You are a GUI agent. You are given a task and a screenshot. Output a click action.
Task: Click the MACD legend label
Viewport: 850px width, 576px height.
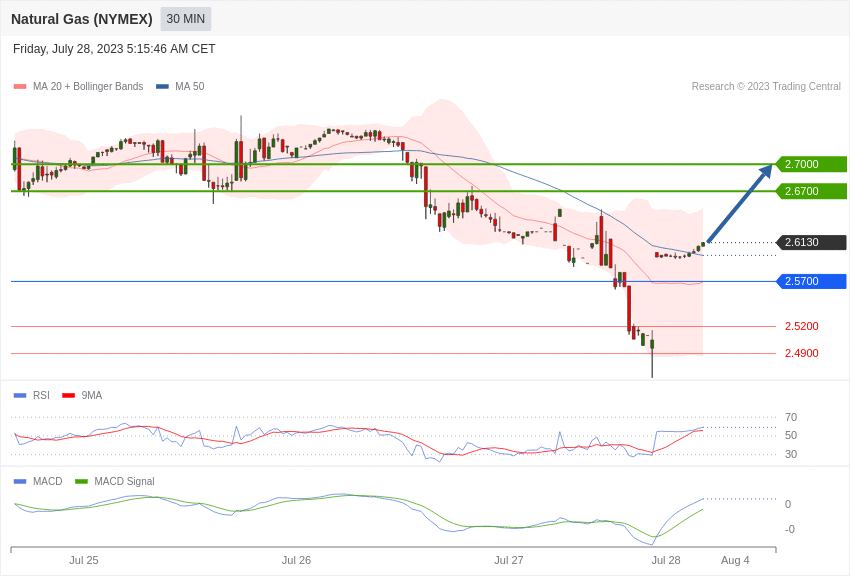tap(48, 481)
